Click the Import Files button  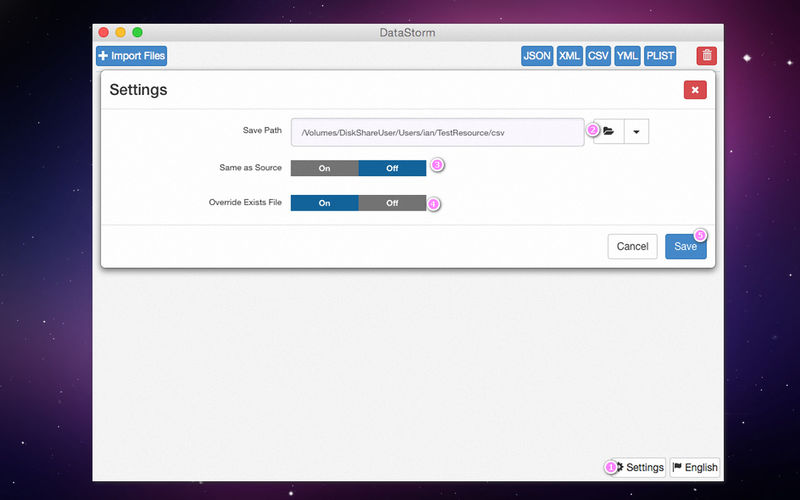click(132, 56)
